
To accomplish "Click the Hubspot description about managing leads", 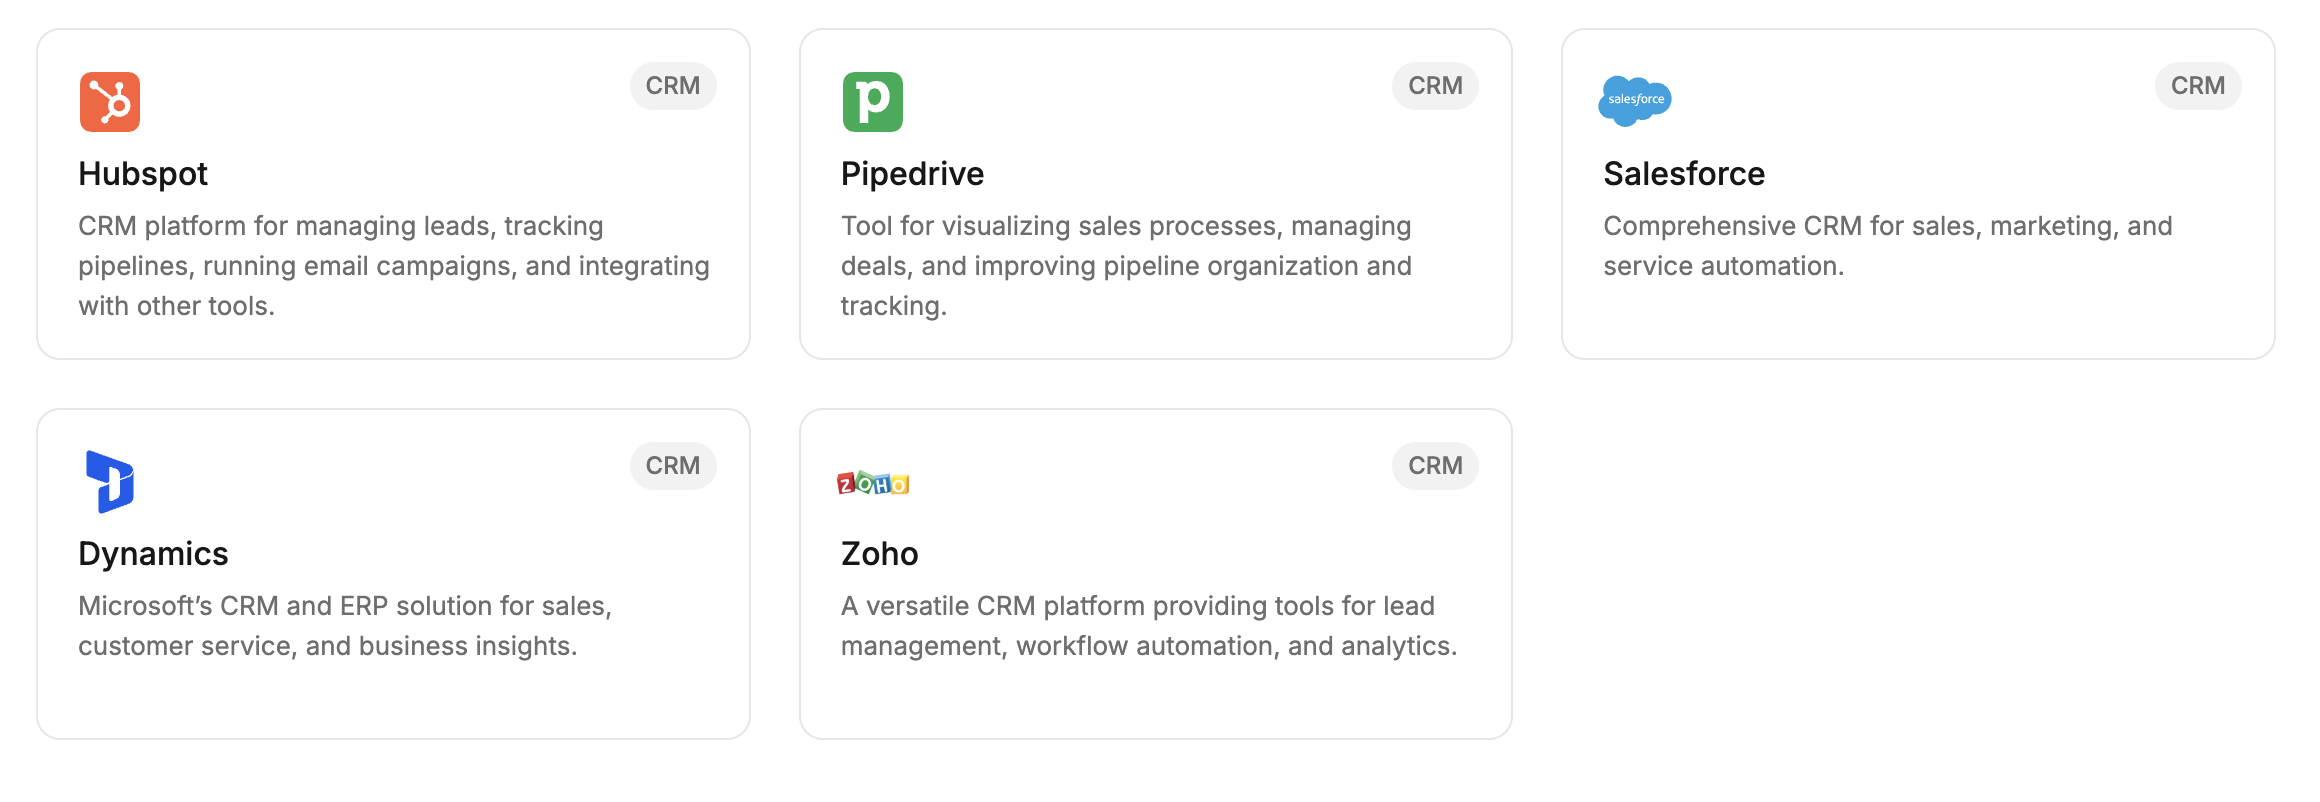I will 393,266.
